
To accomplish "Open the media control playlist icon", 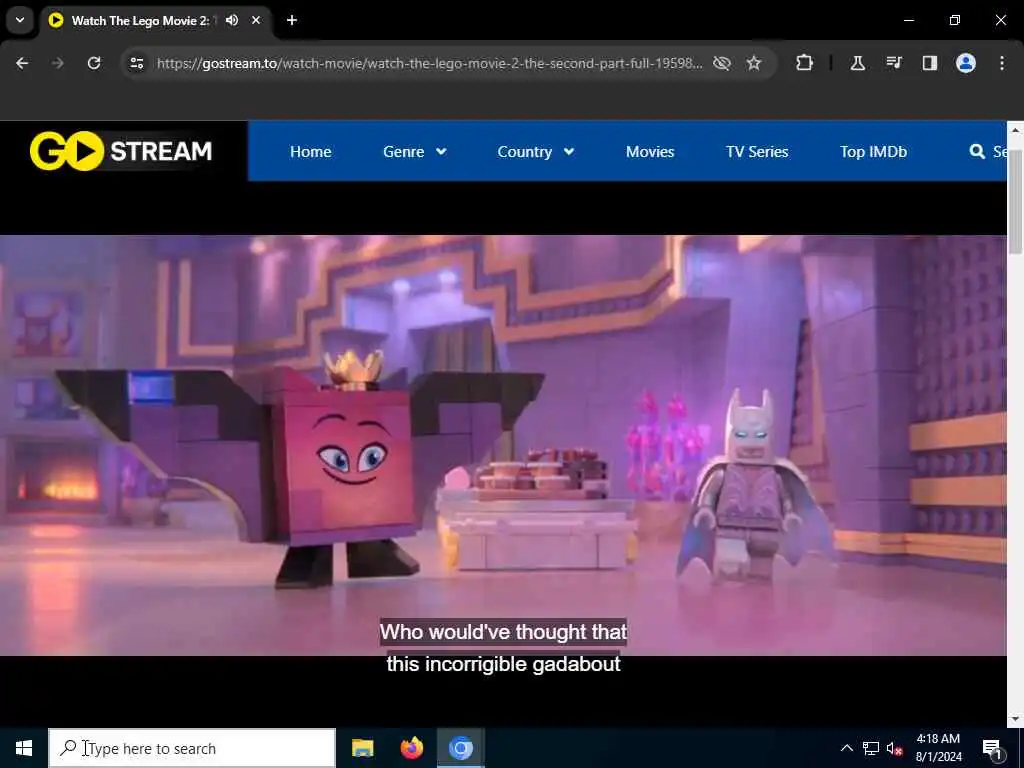I will click(x=894, y=63).
